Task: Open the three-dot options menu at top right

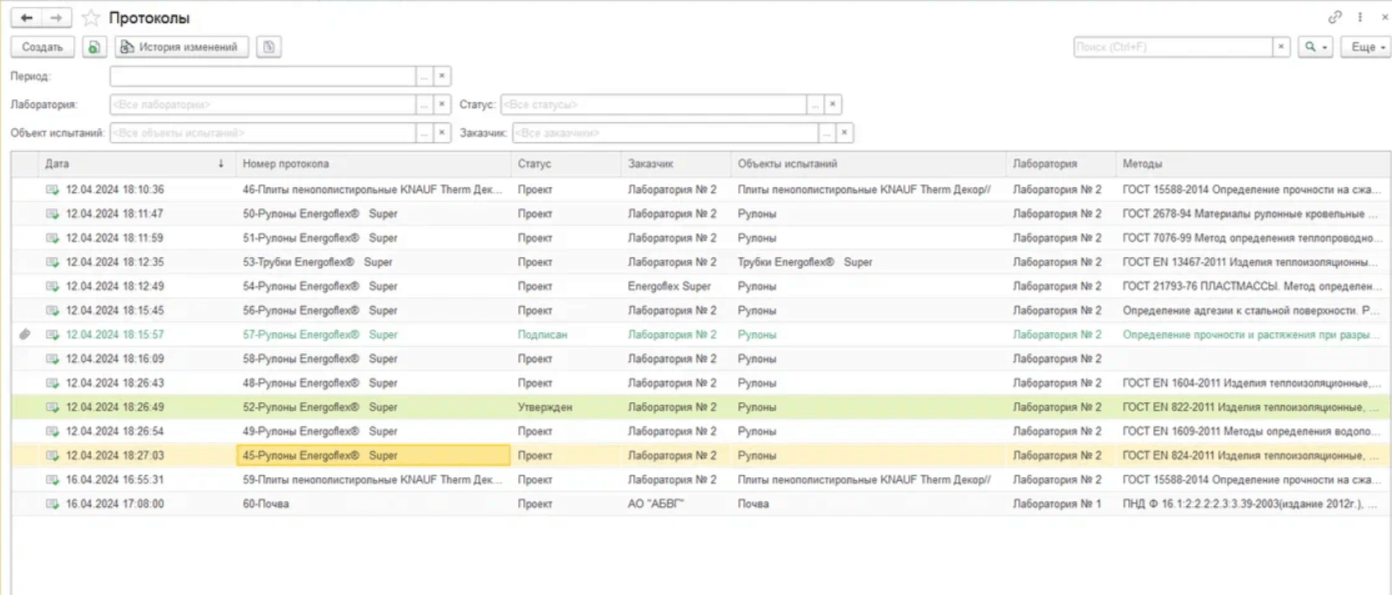Action: (x=1360, y=18)
